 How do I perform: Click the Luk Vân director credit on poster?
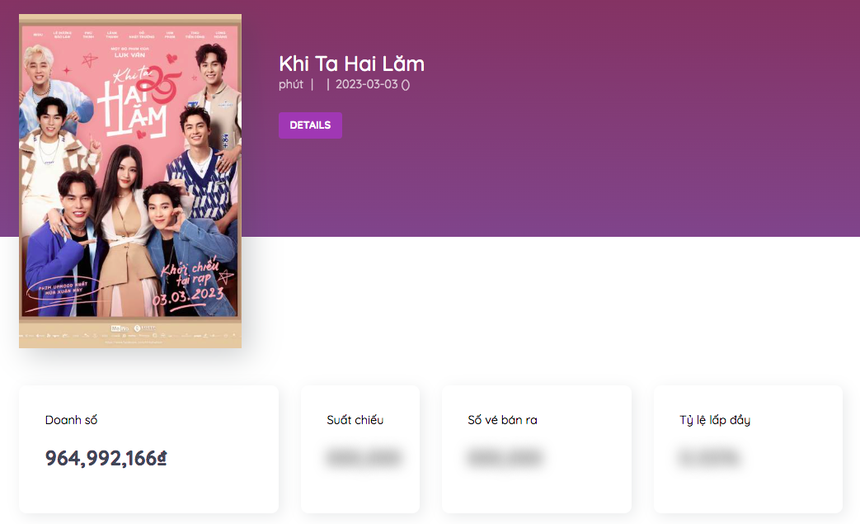click(130, 55)
